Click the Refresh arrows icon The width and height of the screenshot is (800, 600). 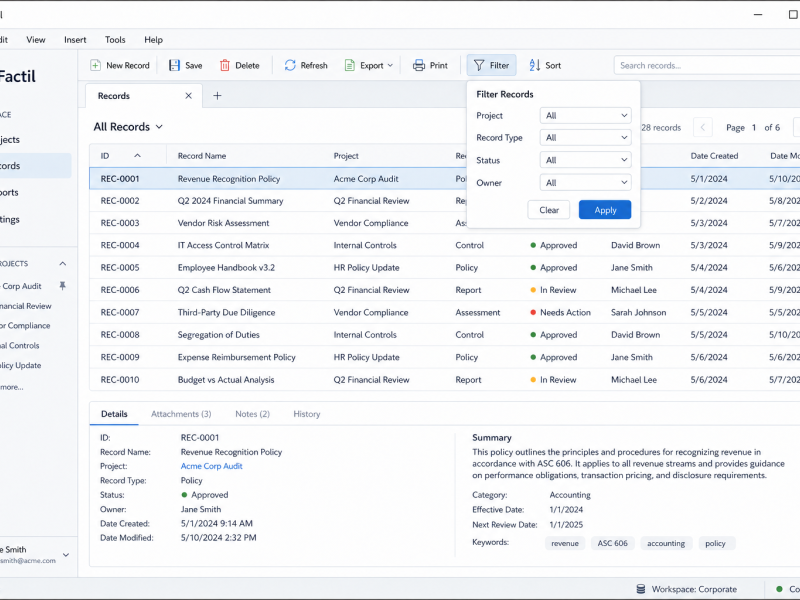290,65
